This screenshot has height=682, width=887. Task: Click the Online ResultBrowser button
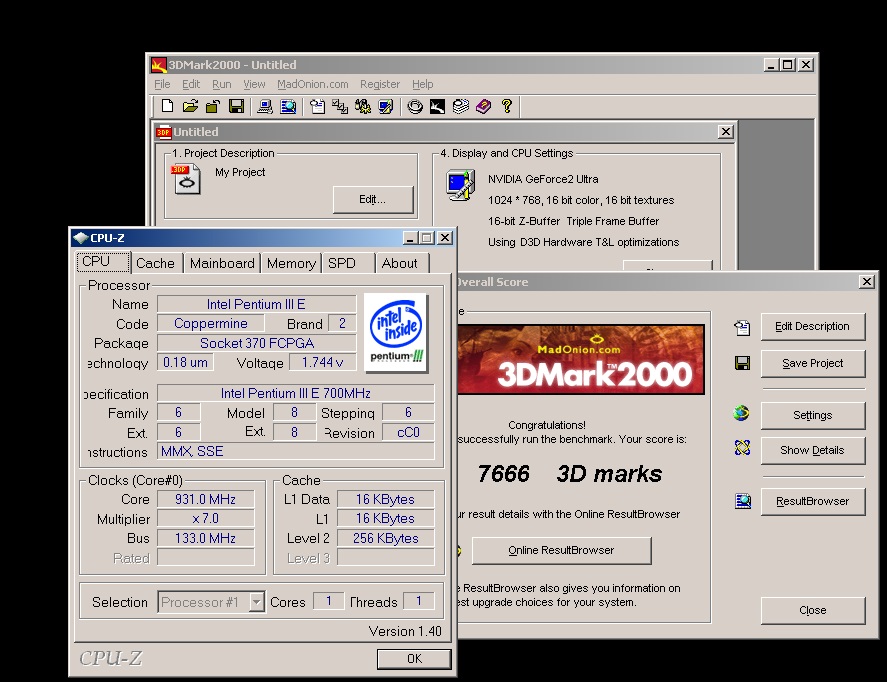pyautogui.click(x=561, y=550)
